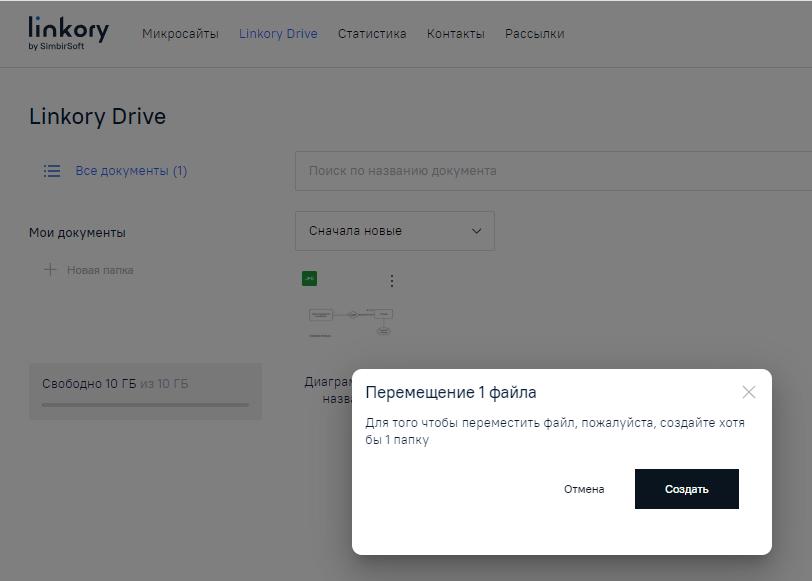812x581 pixels.
Task: Switch to the Рассылки tab
Action: pos(534,33)
